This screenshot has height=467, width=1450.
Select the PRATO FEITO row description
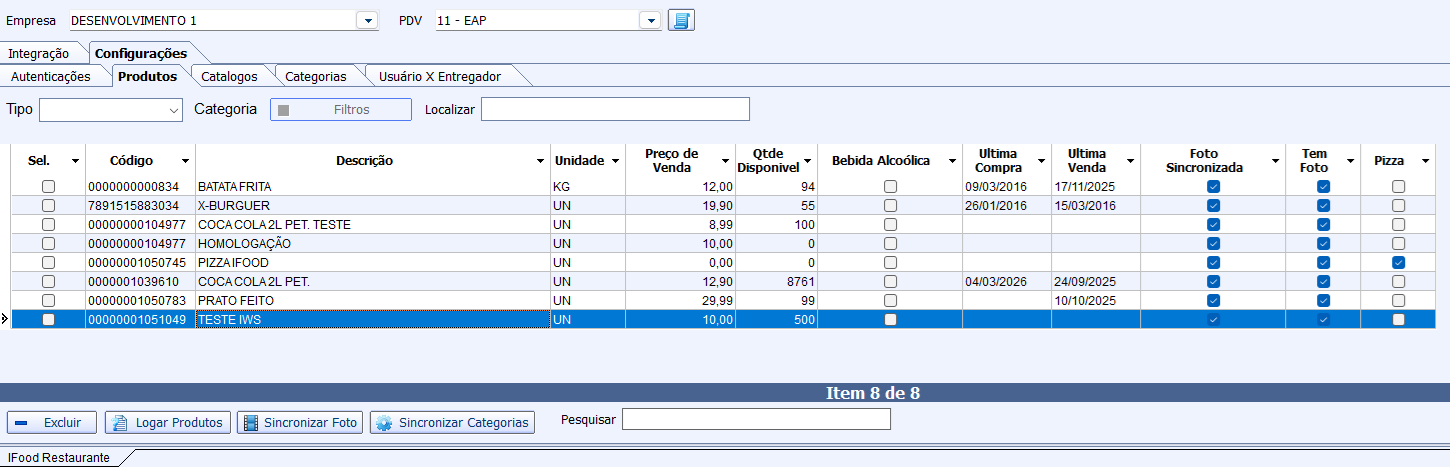[x=236, y=301]
